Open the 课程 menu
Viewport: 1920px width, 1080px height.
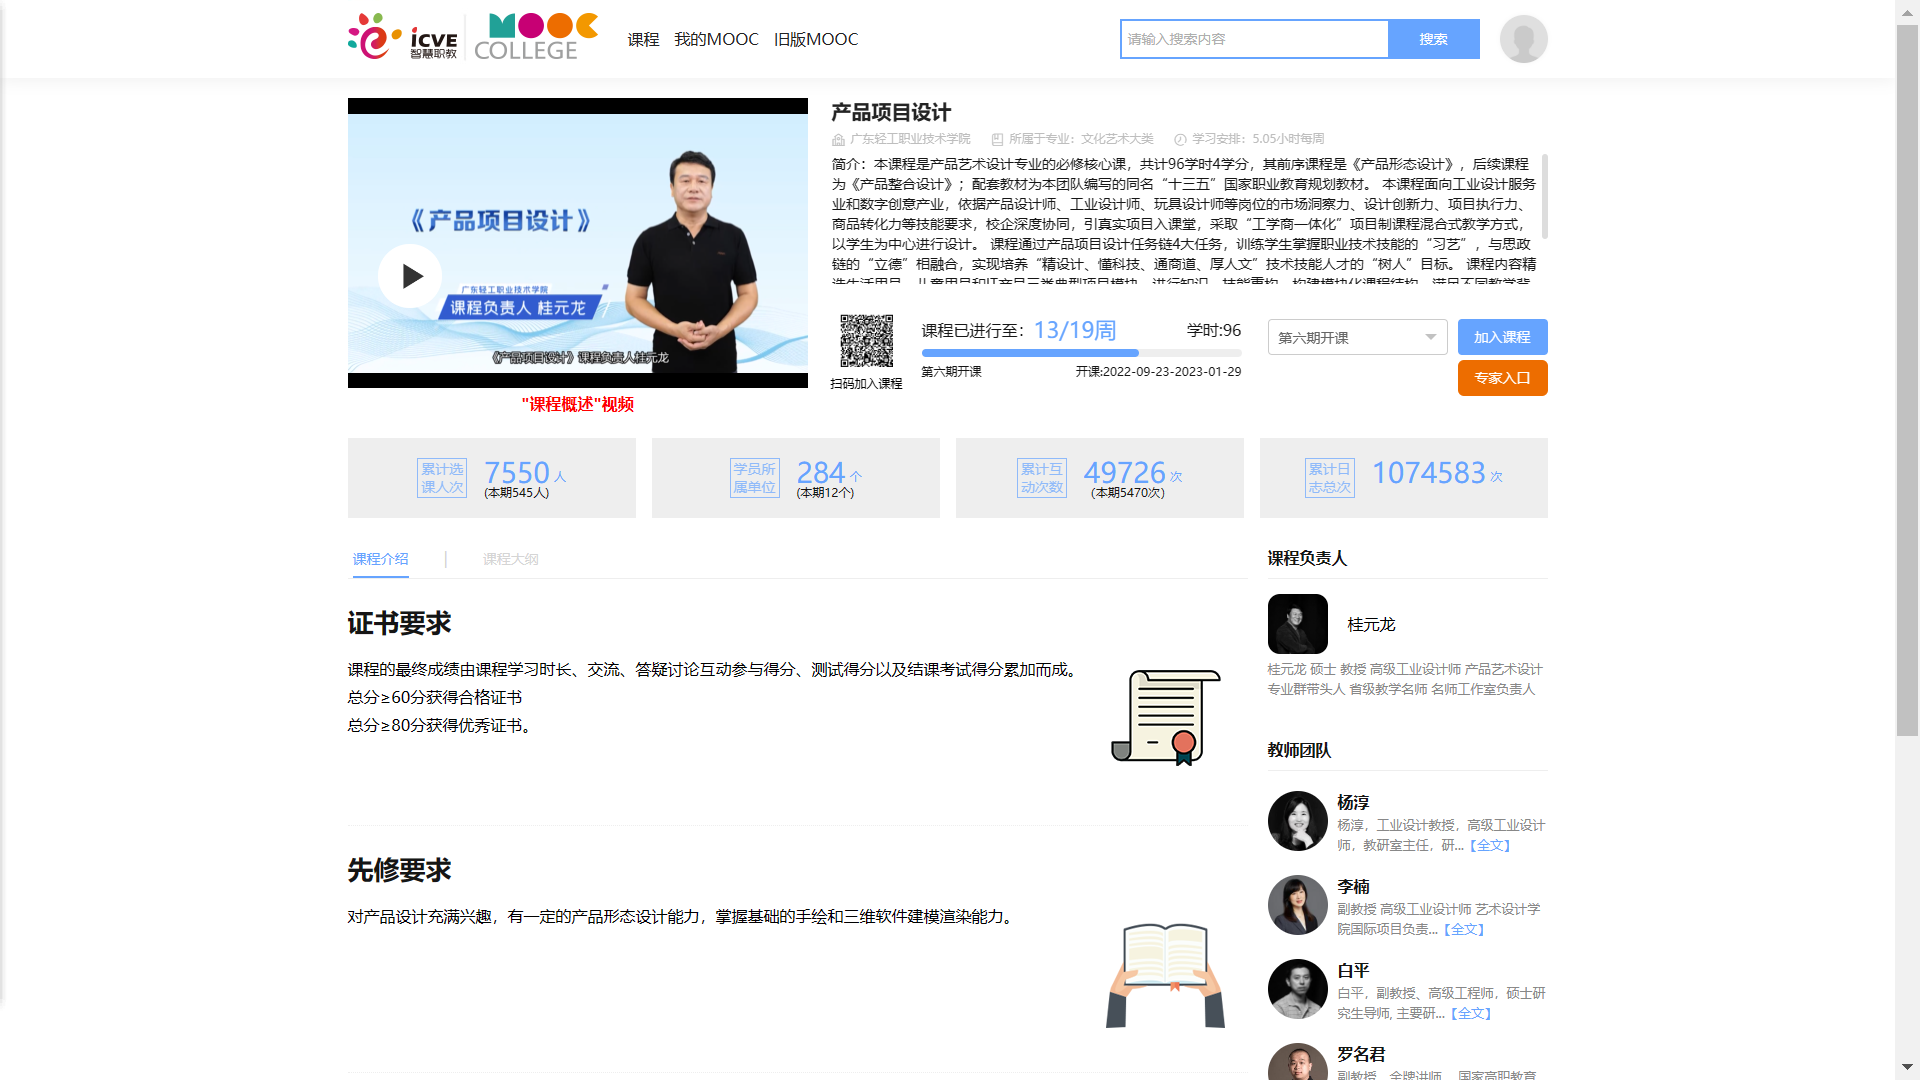642,39
